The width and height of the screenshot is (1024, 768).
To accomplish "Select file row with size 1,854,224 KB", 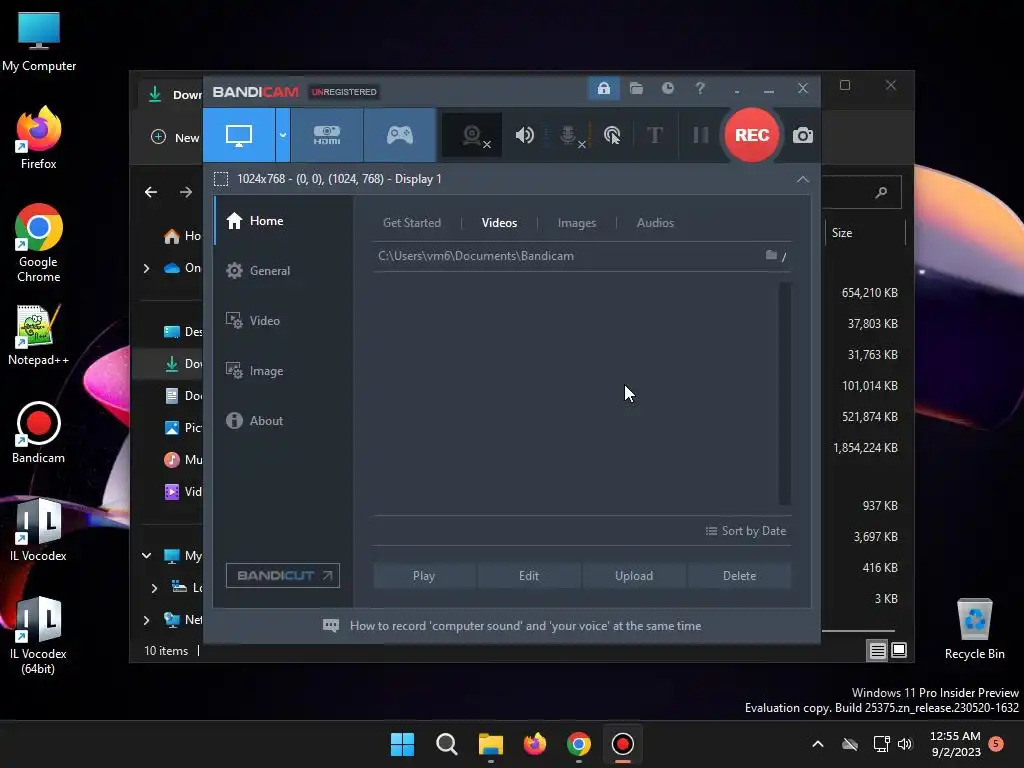I will [x=867, y=448].
